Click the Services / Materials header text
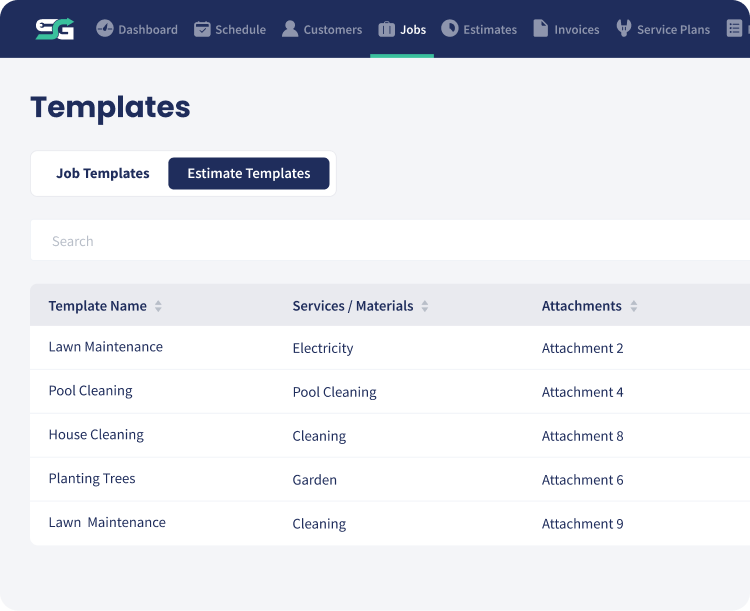Viewport: 750px width, 611px height. click(353, 306)
